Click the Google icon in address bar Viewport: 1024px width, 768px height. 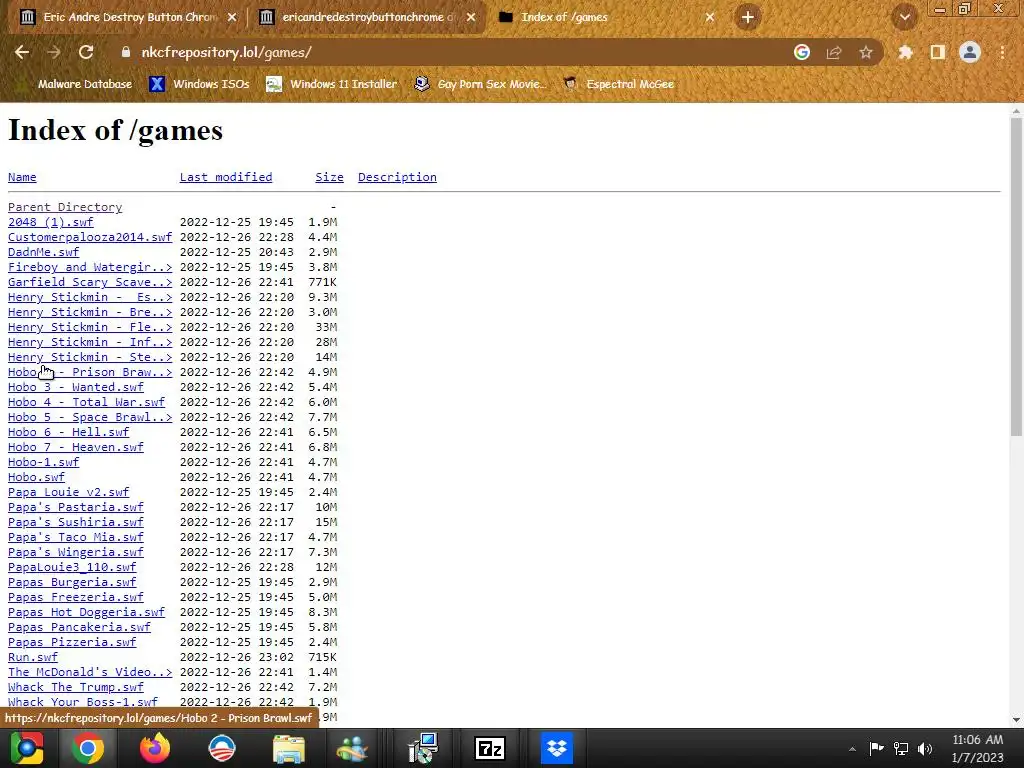[x=802, y=52]
